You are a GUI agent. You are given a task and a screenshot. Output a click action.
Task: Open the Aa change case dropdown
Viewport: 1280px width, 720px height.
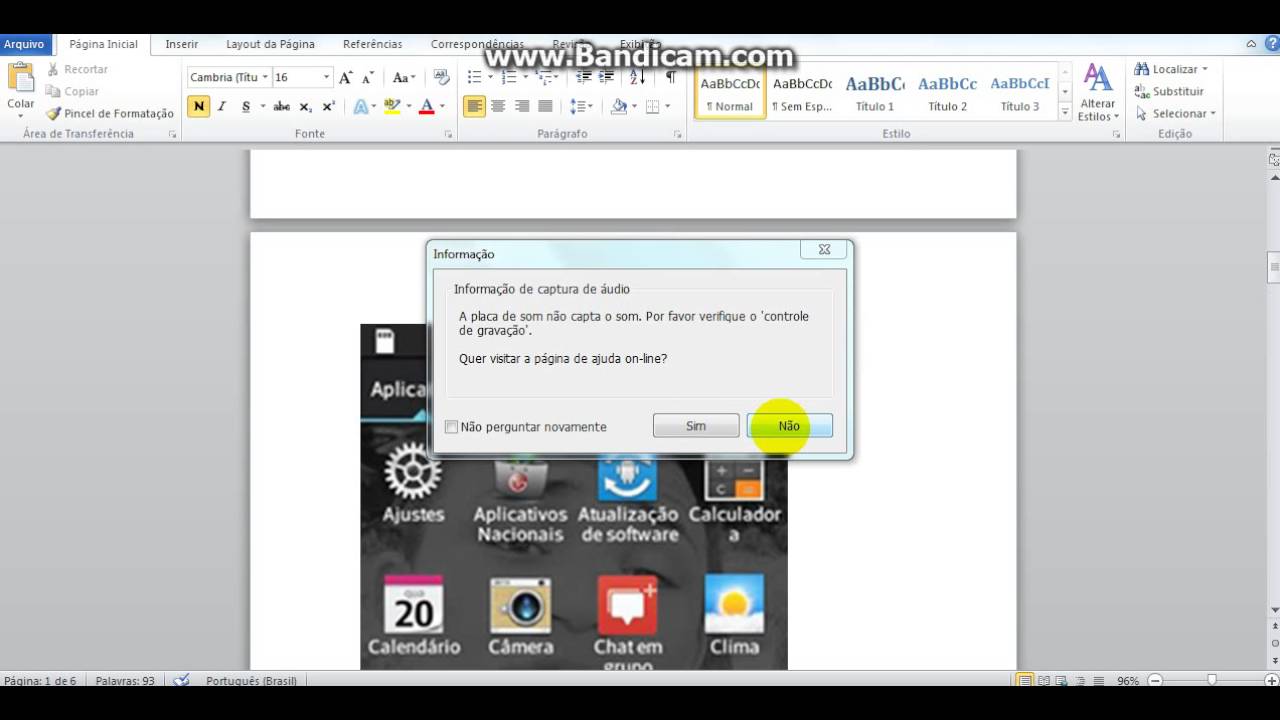[x=404, y=77]
